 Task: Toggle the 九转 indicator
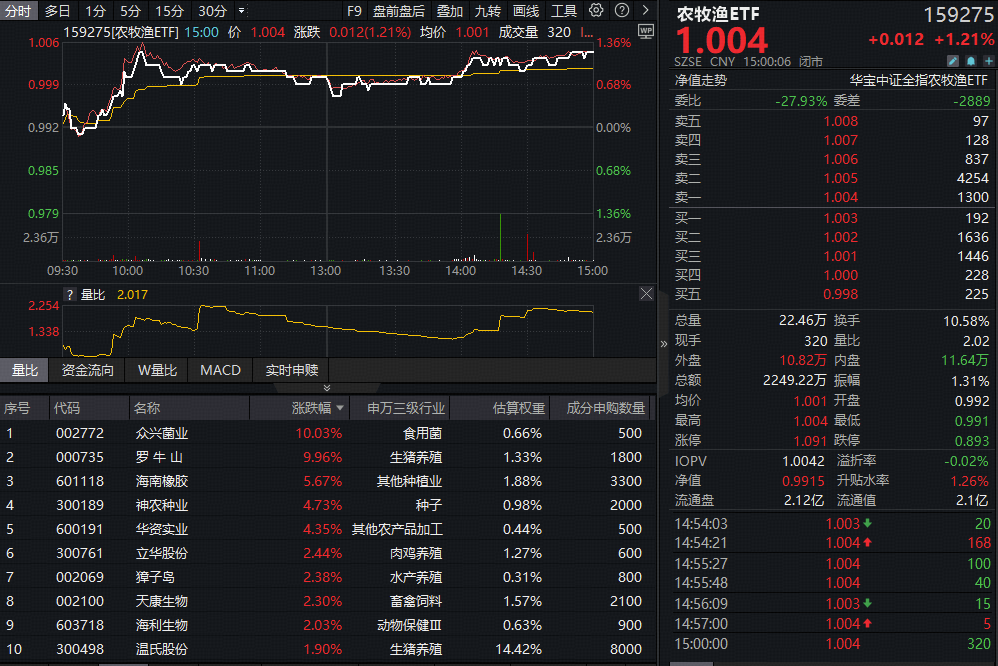(488, 11)
